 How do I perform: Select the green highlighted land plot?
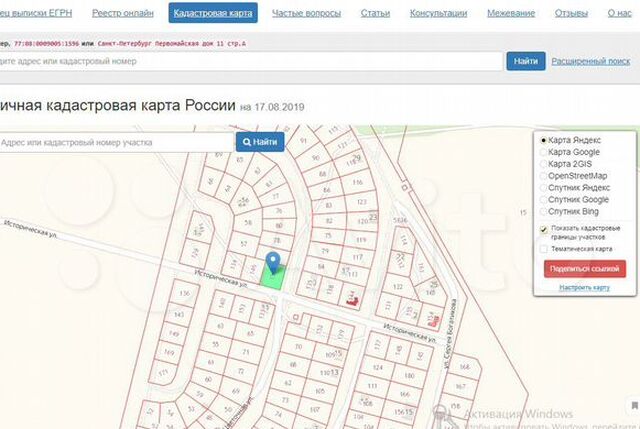coord(273,277)
